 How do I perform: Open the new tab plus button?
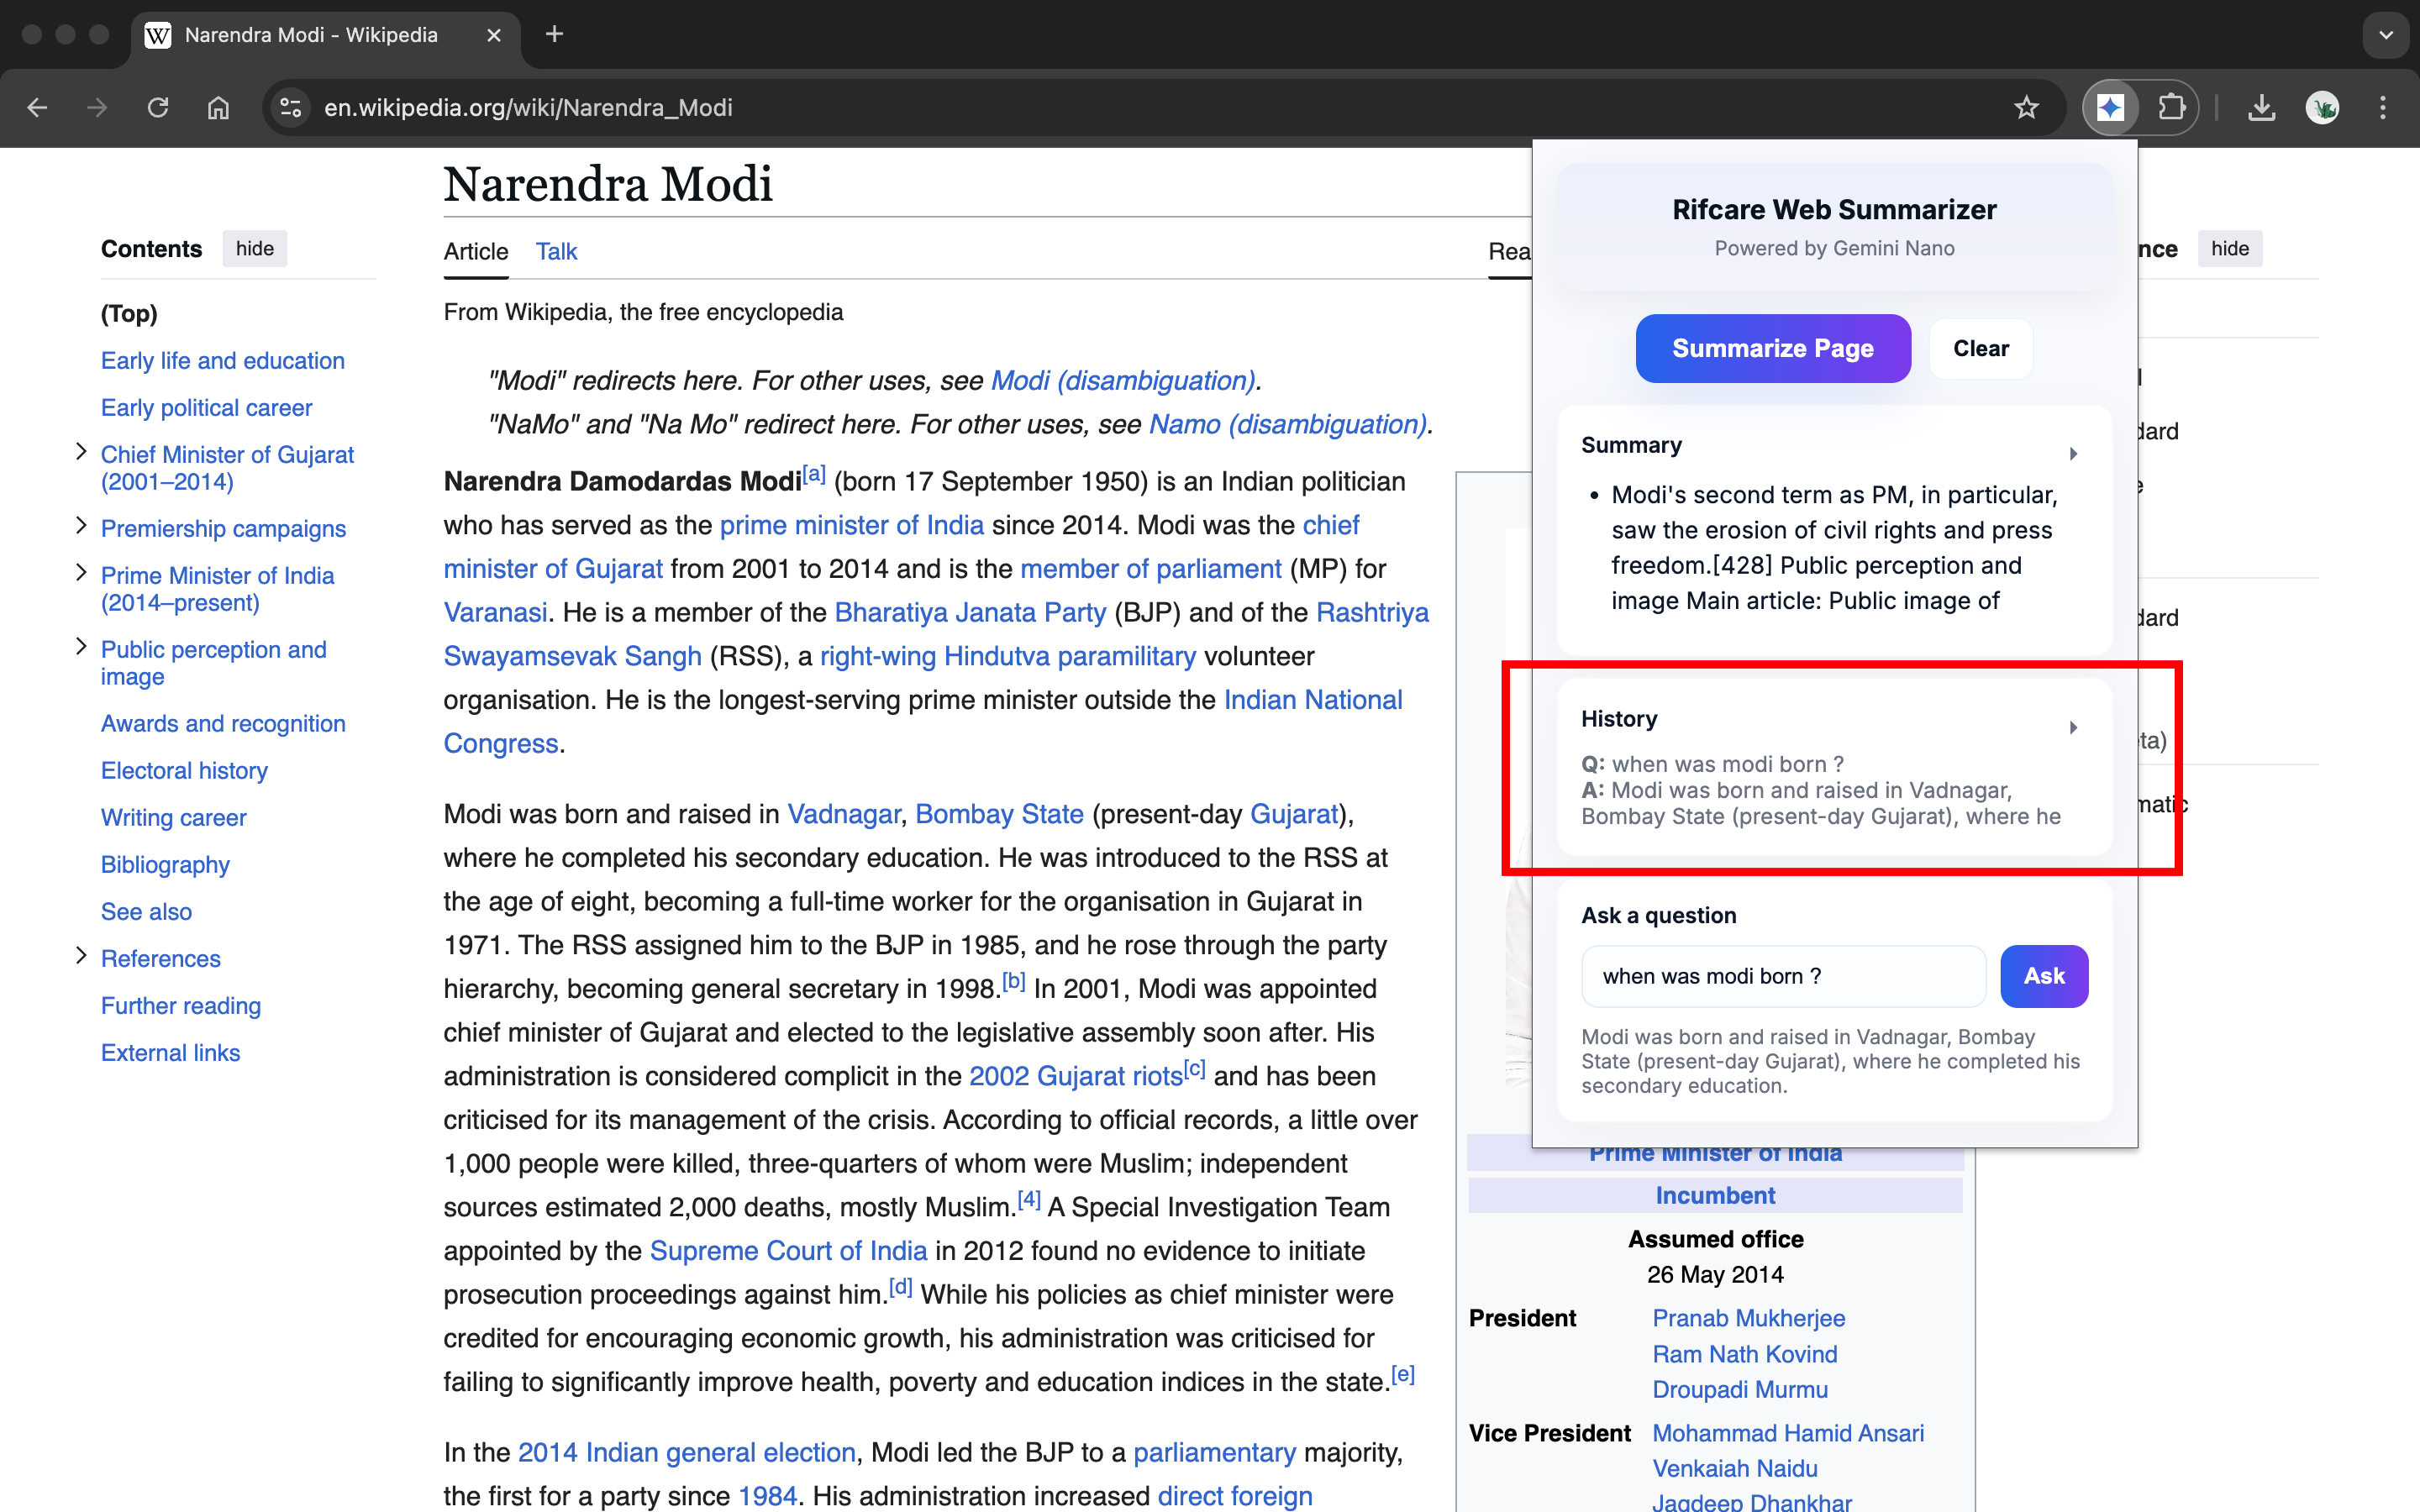click(x=554, y=35)
